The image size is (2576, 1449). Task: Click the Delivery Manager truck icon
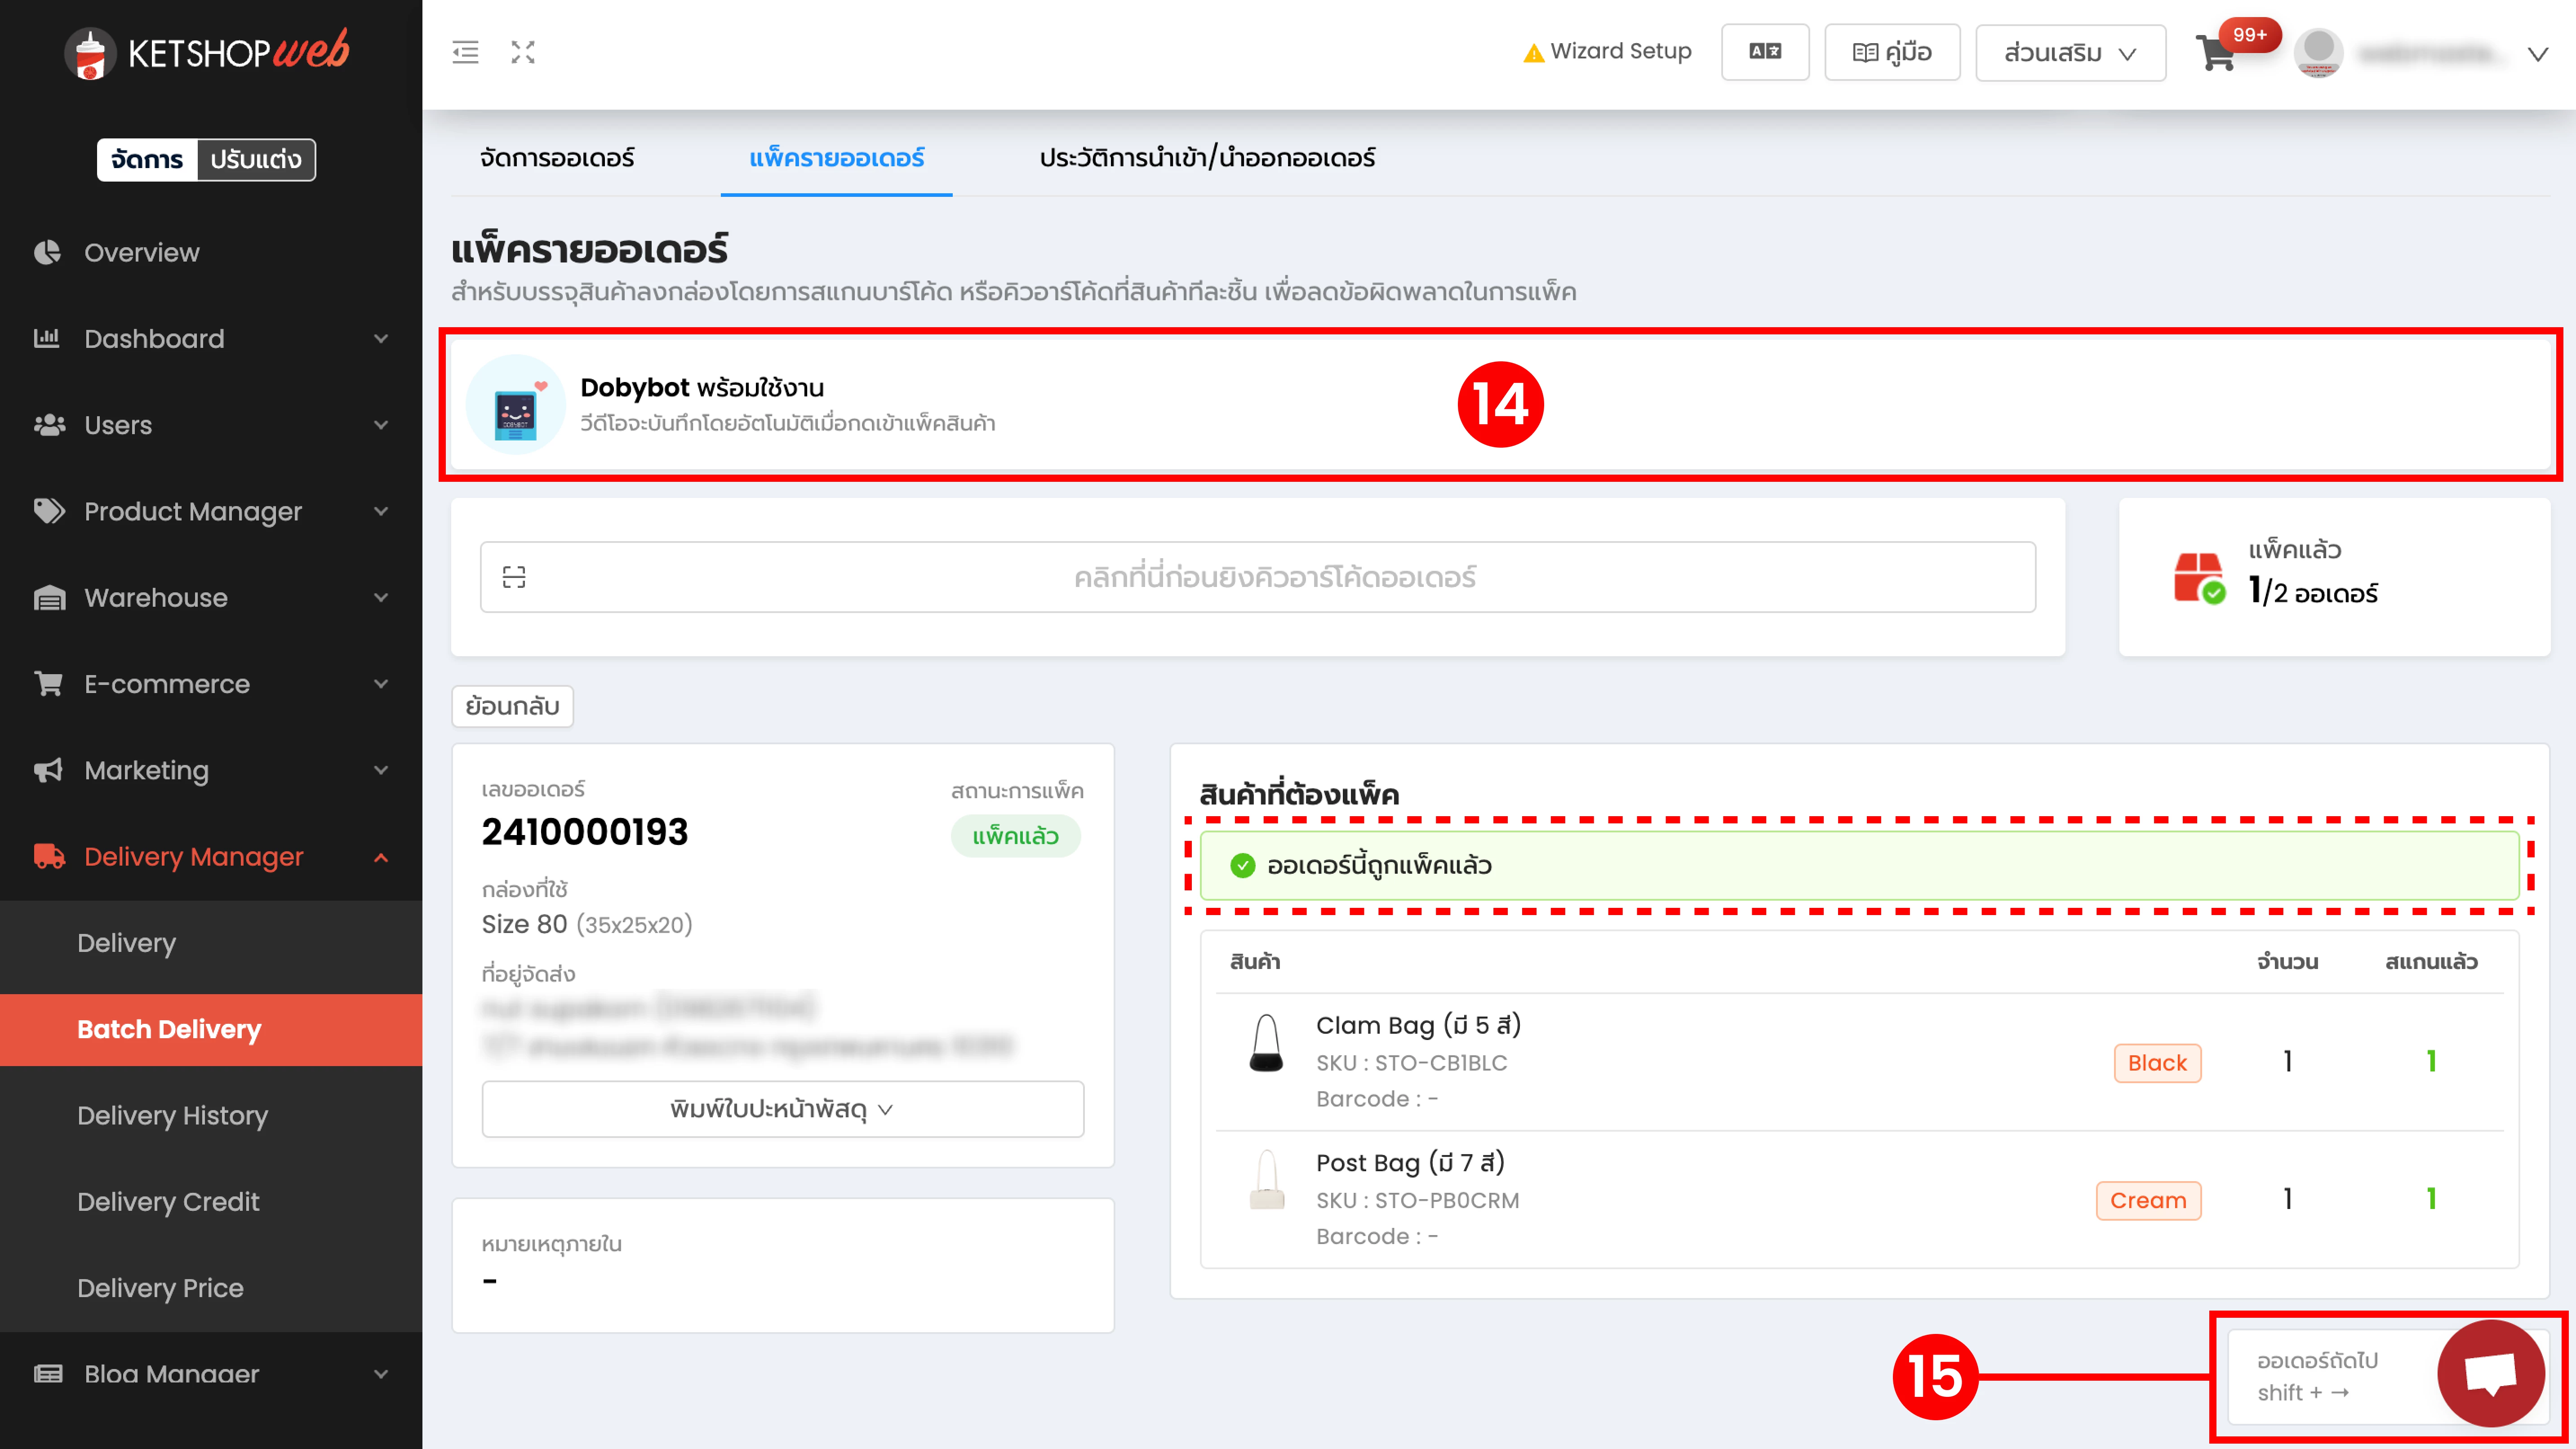point(49,857)
